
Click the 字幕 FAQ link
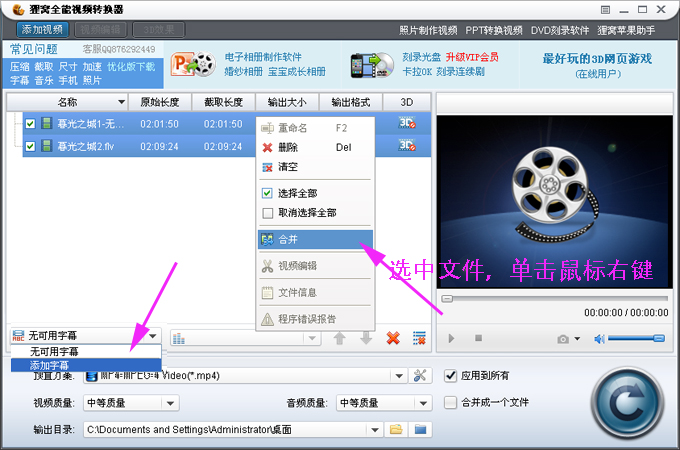click(x=20, y=80)
